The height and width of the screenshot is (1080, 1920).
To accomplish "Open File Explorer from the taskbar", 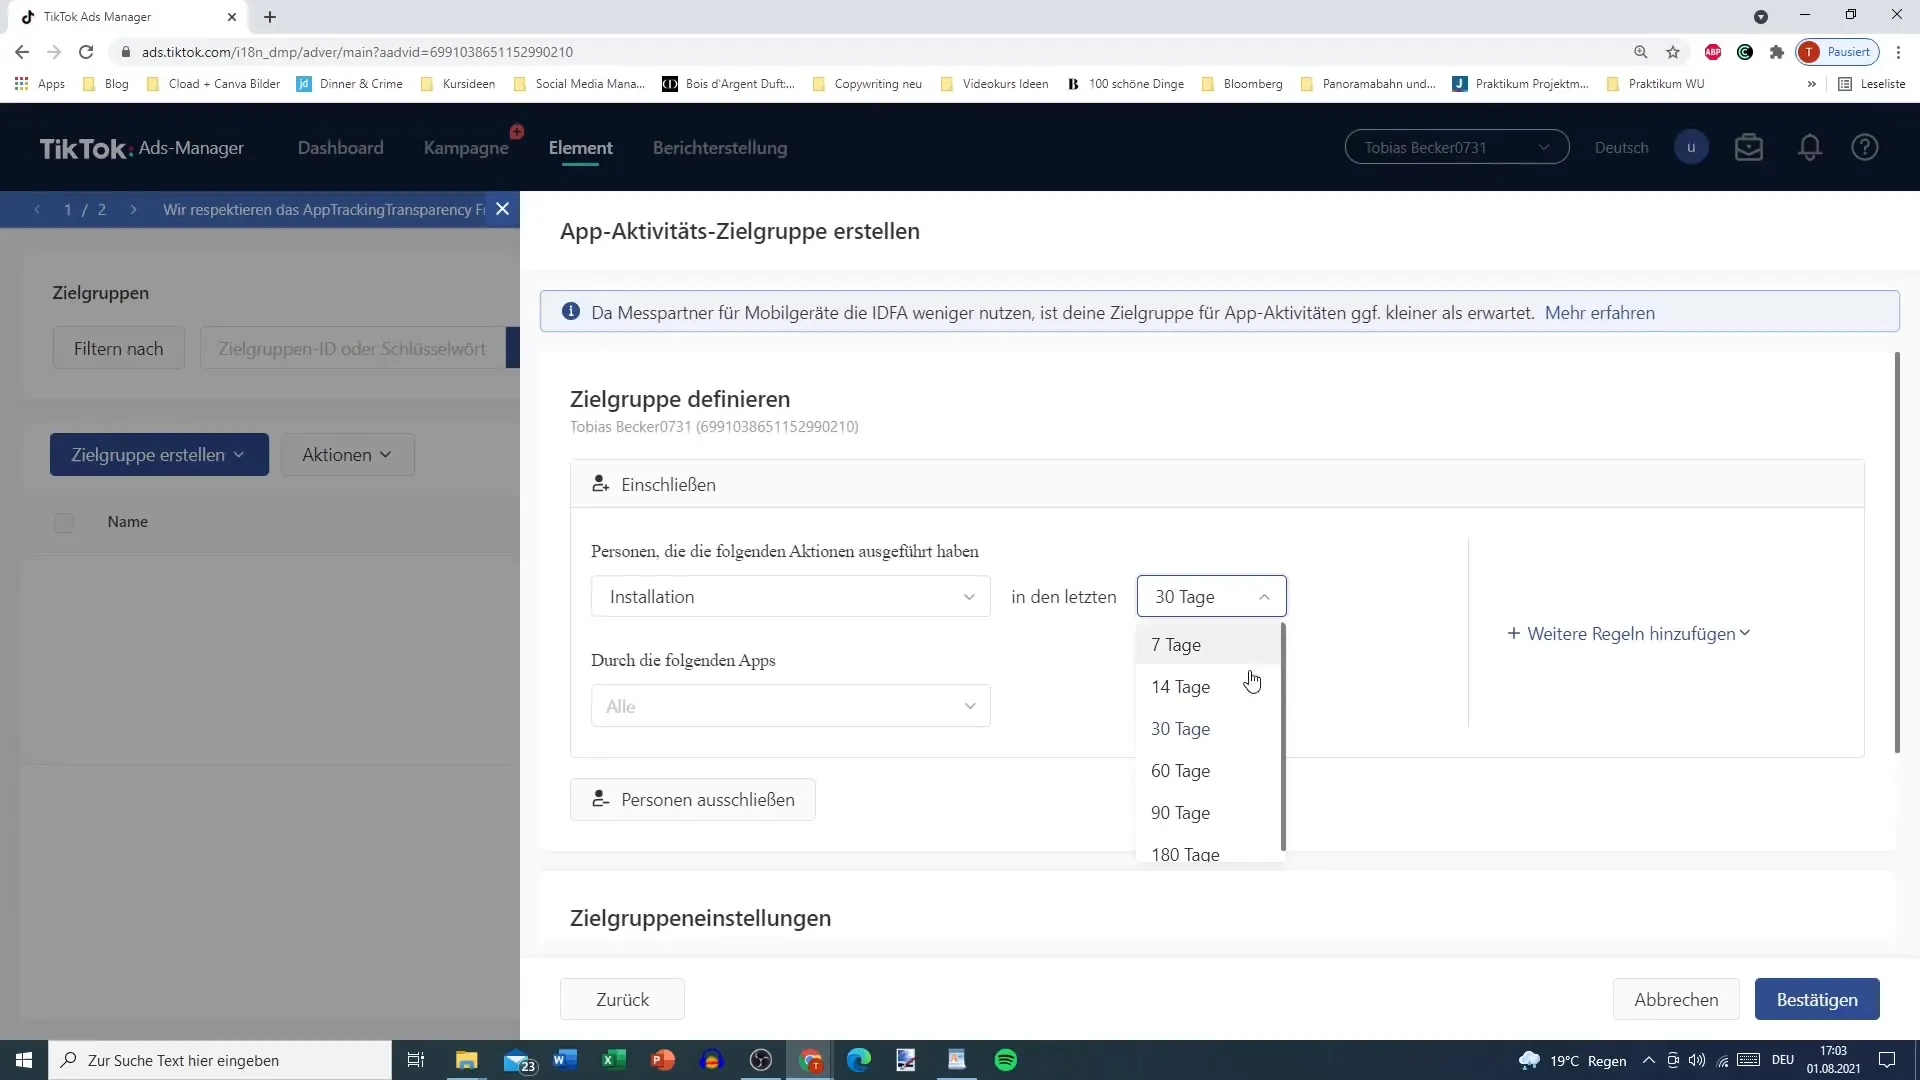I will pyautogui.click(x=467, y=1060).
